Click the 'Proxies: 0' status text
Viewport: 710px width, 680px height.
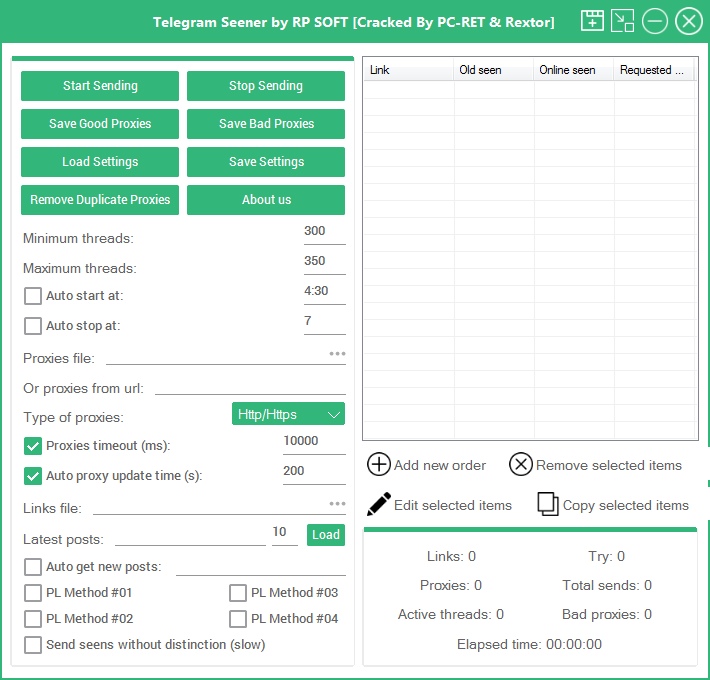click(x=451, y=585)
